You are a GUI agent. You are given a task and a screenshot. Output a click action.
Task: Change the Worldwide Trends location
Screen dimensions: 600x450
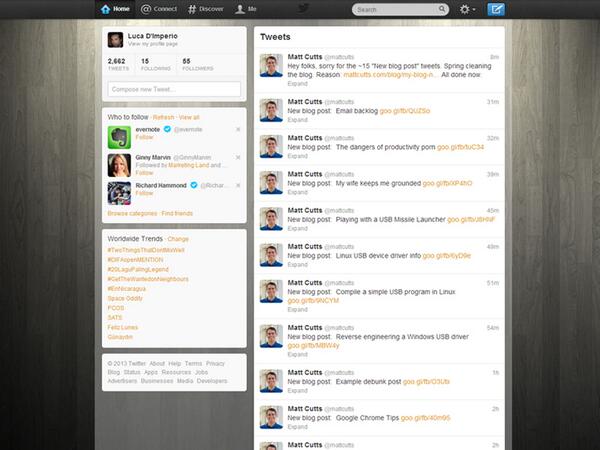[x=178, y=239]
